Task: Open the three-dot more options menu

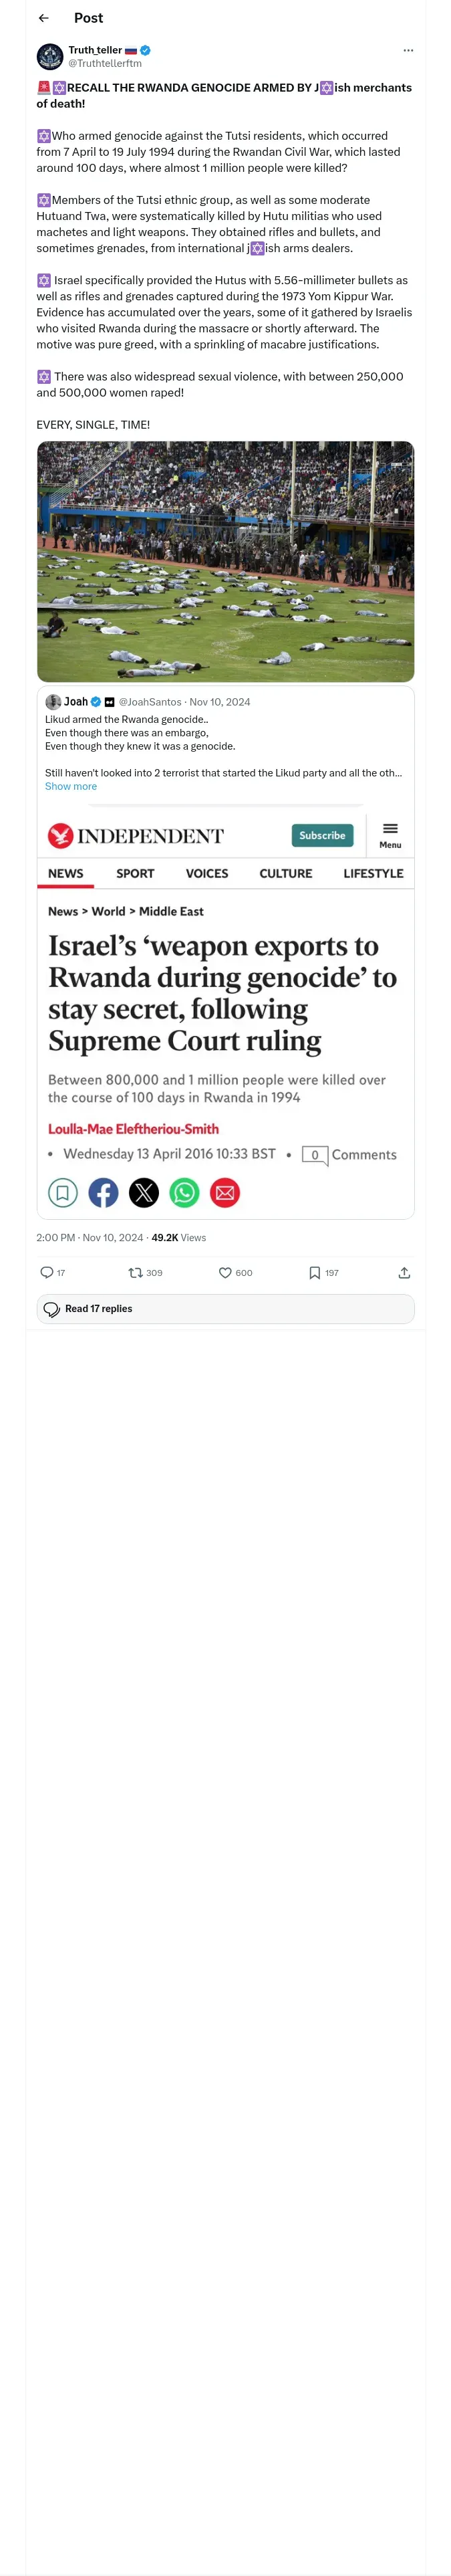Action: tap(408, 50)
